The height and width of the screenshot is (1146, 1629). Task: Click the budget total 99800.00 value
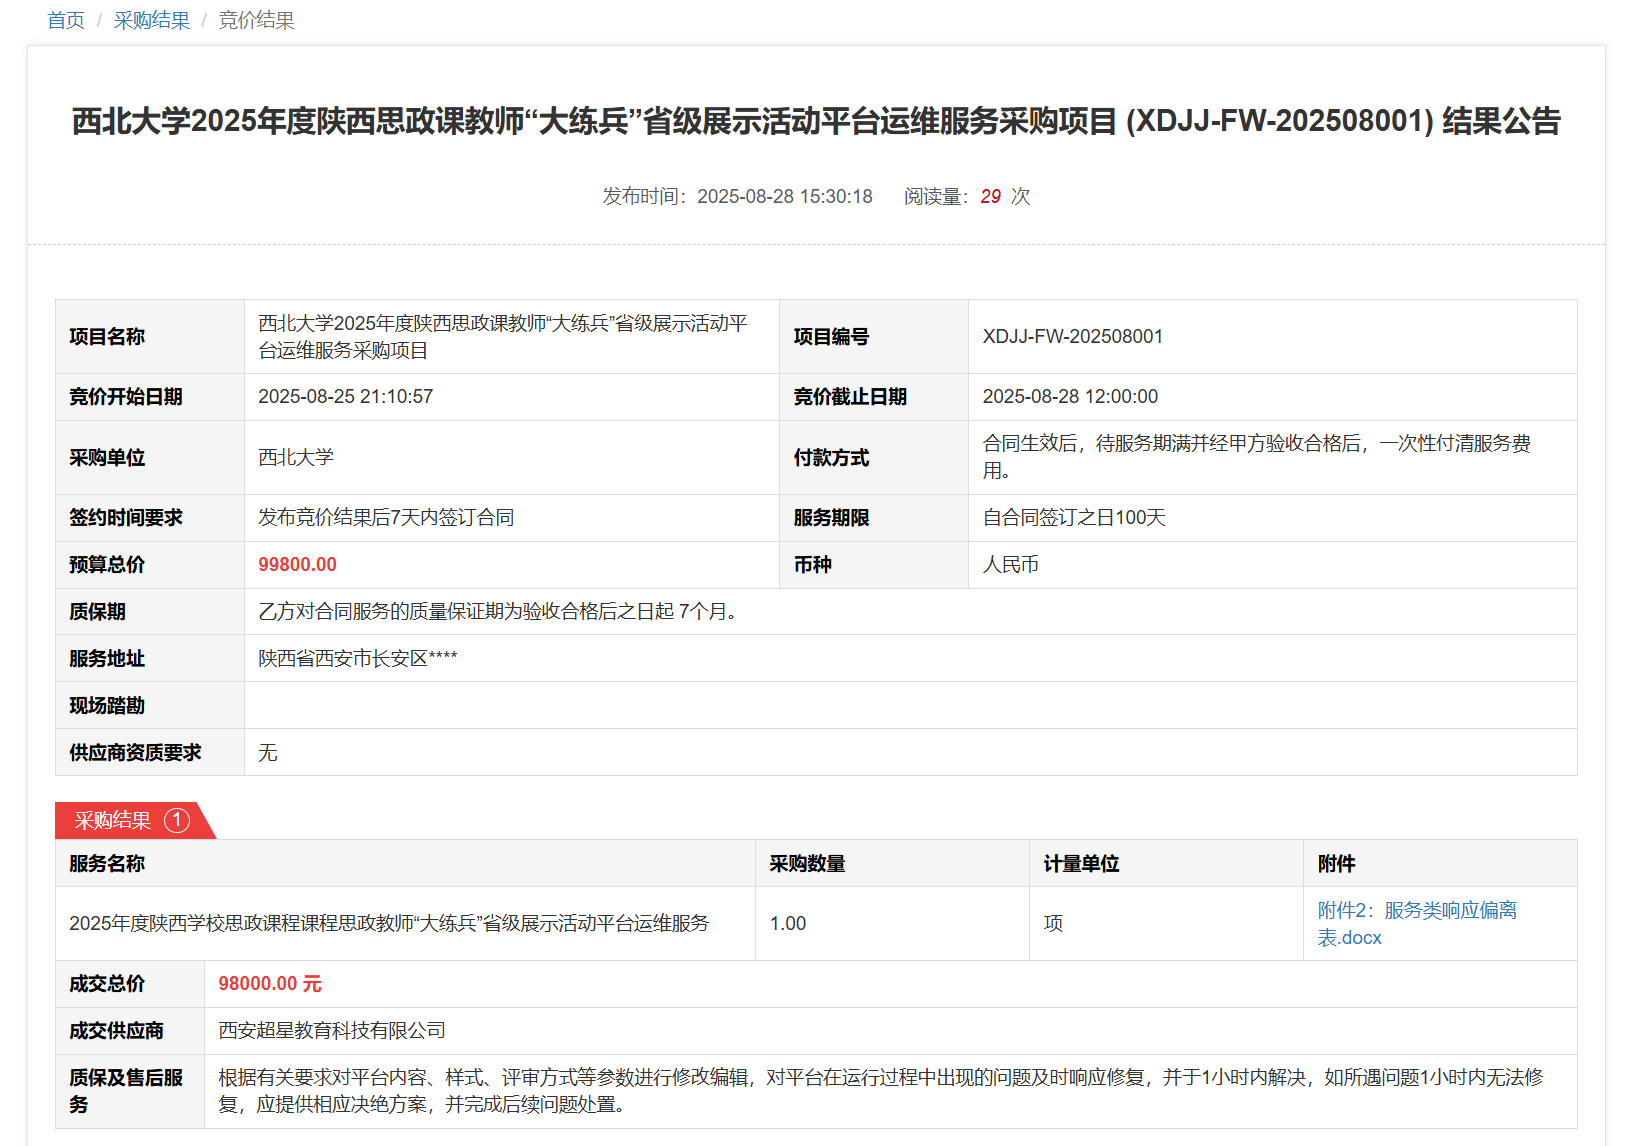click(x=297, y=565)
